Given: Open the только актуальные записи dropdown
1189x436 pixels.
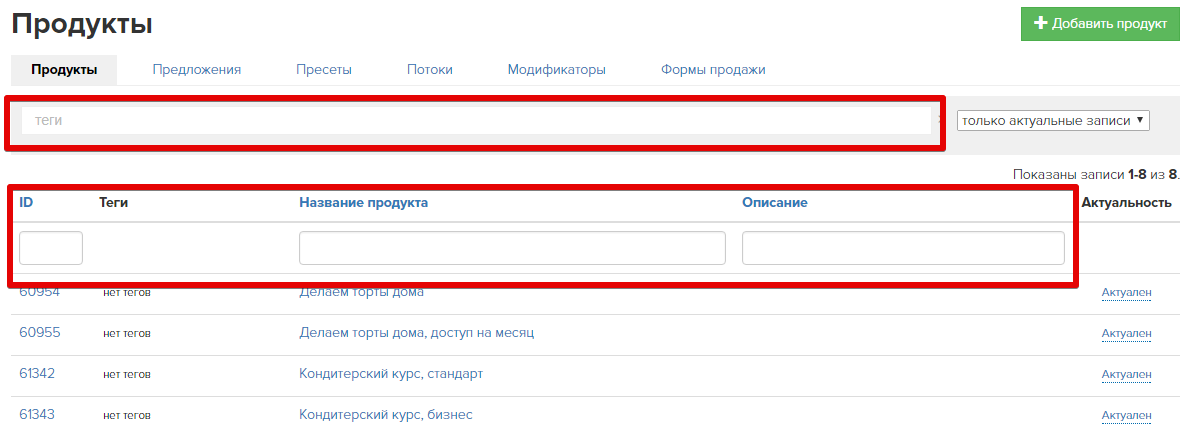Looking at the screenshot, I should tap(1053, 121).
